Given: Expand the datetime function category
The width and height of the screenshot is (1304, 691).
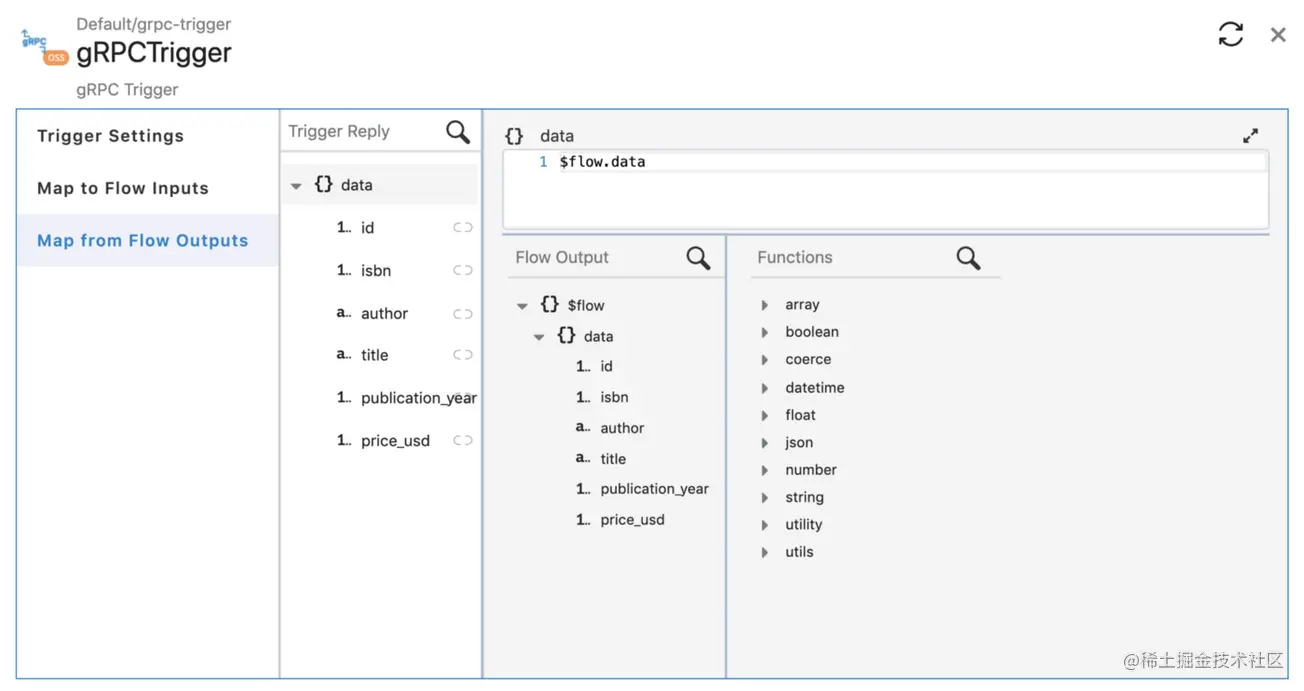Looking at the screenshot, I should (x=765, y=388).
